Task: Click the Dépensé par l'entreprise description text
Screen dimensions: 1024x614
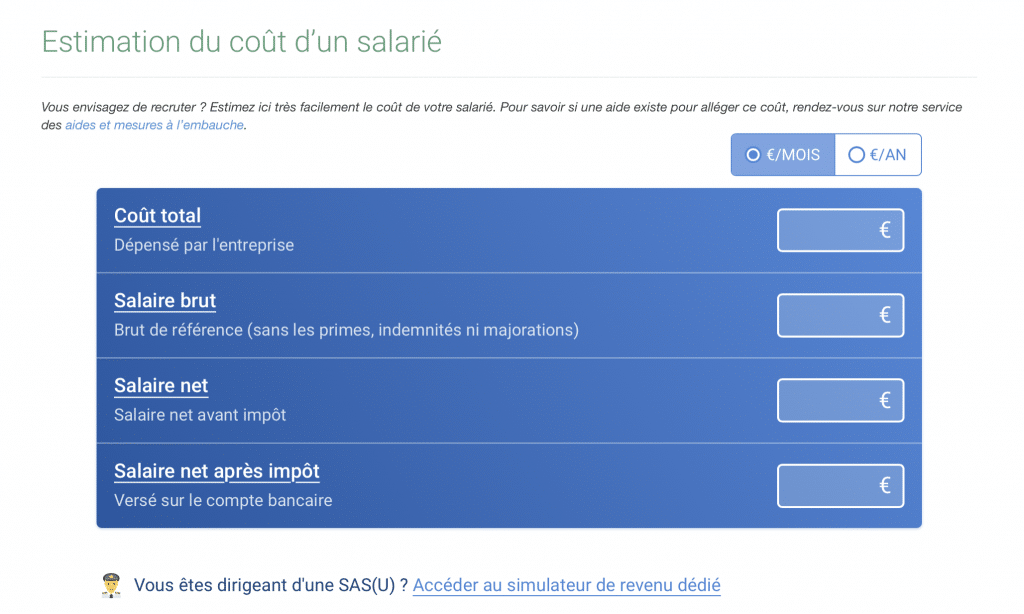Action: click(x=204, y=245)
